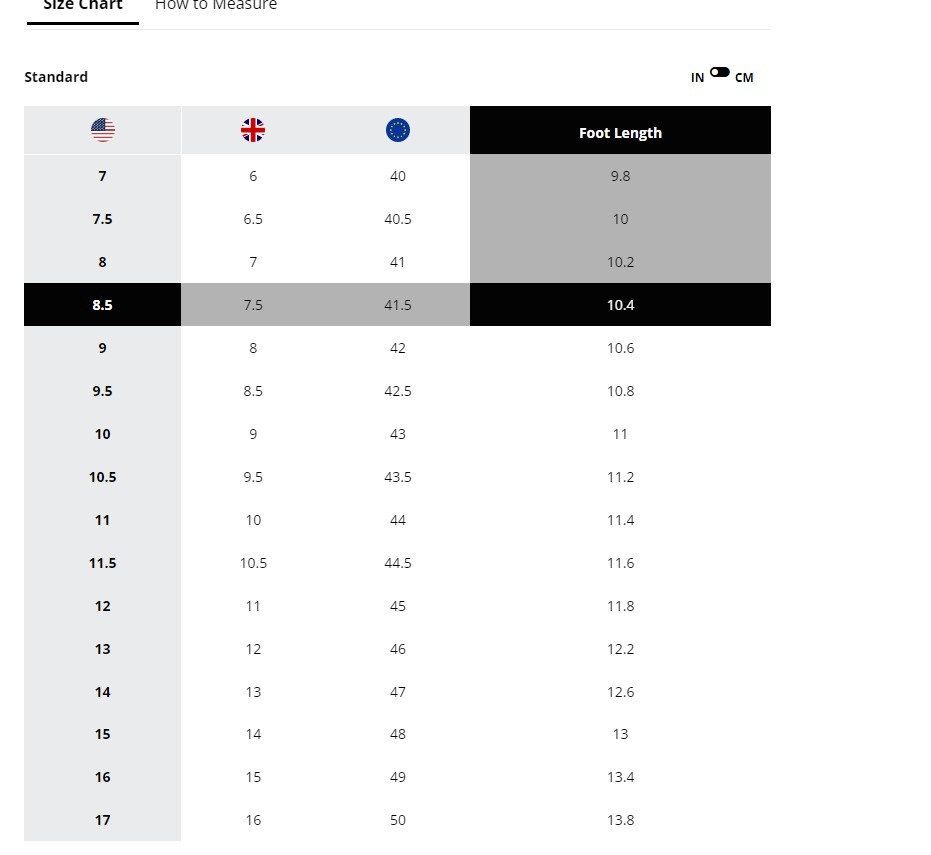This screenshot has width=931, height=855.
Task: Select the Size Chart tab
Action: pos(83,6)
